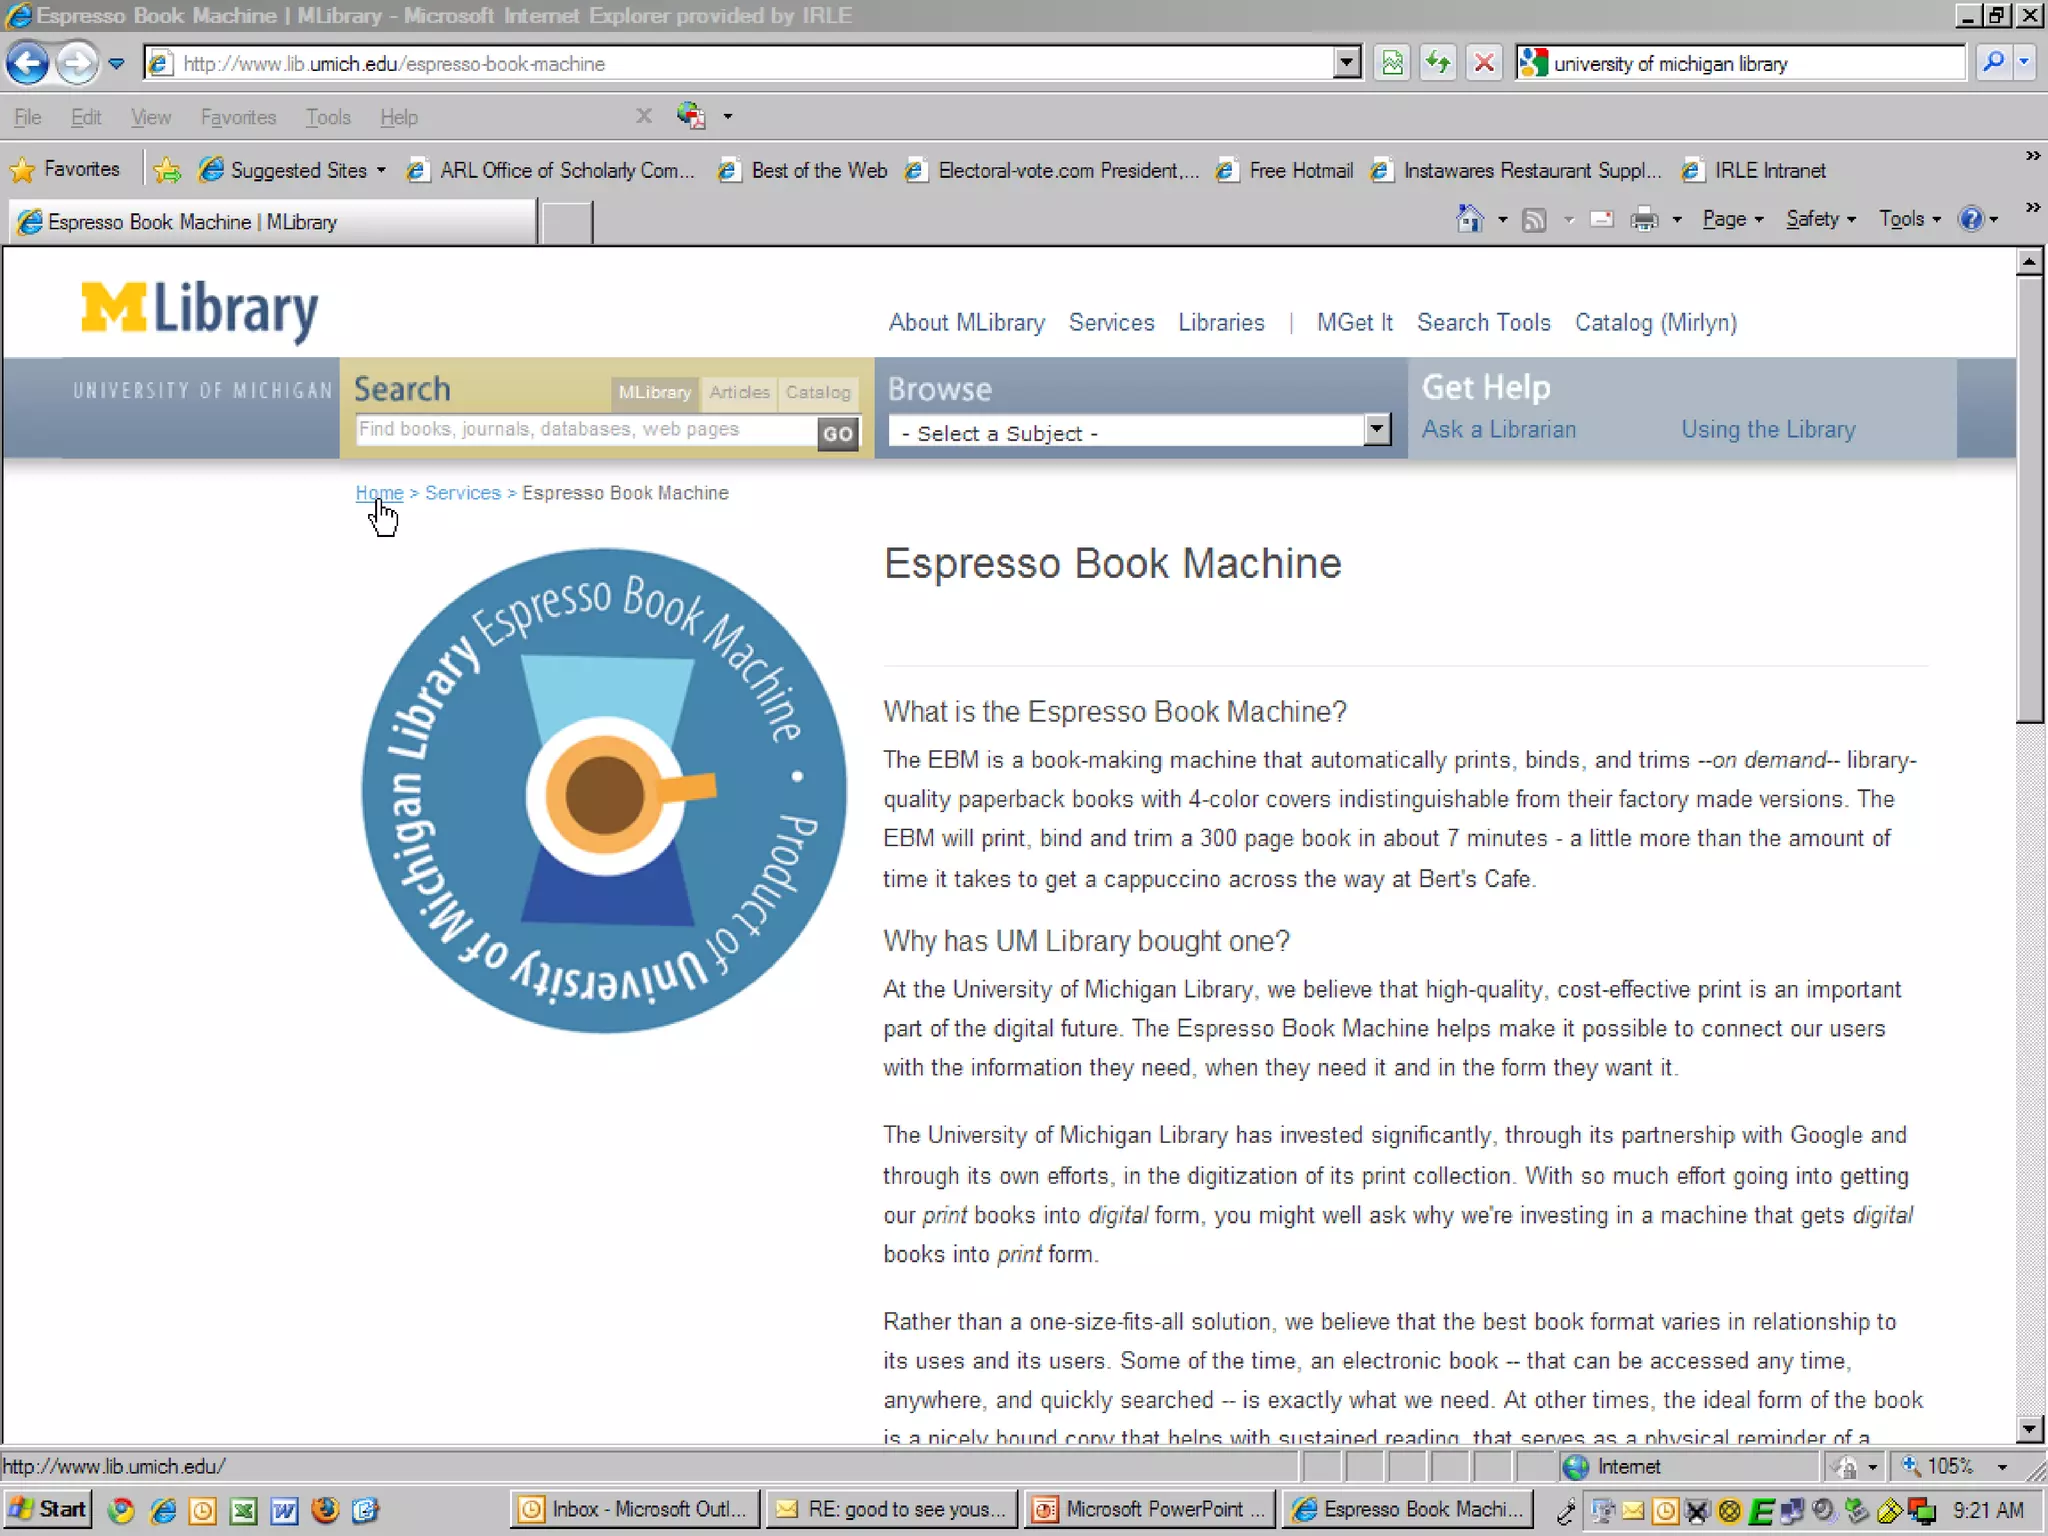
Task: Switch search scope to Catalog tab
Action: pos(818,392)
